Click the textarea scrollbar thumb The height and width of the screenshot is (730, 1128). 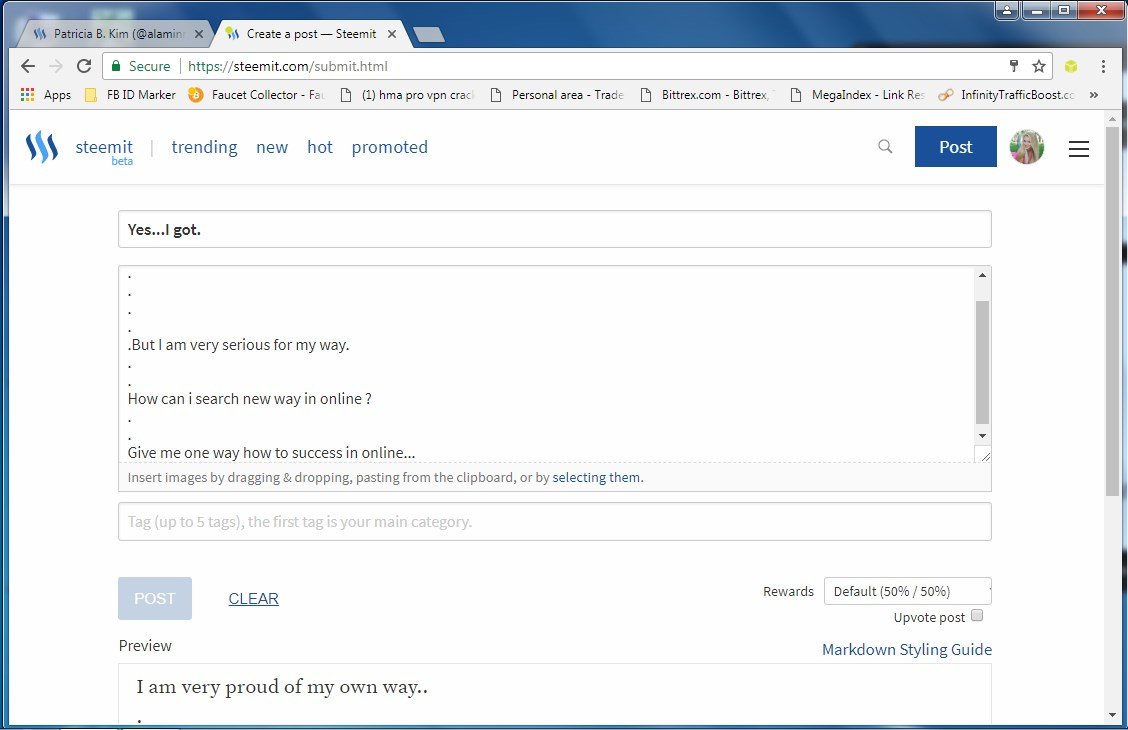983,363
